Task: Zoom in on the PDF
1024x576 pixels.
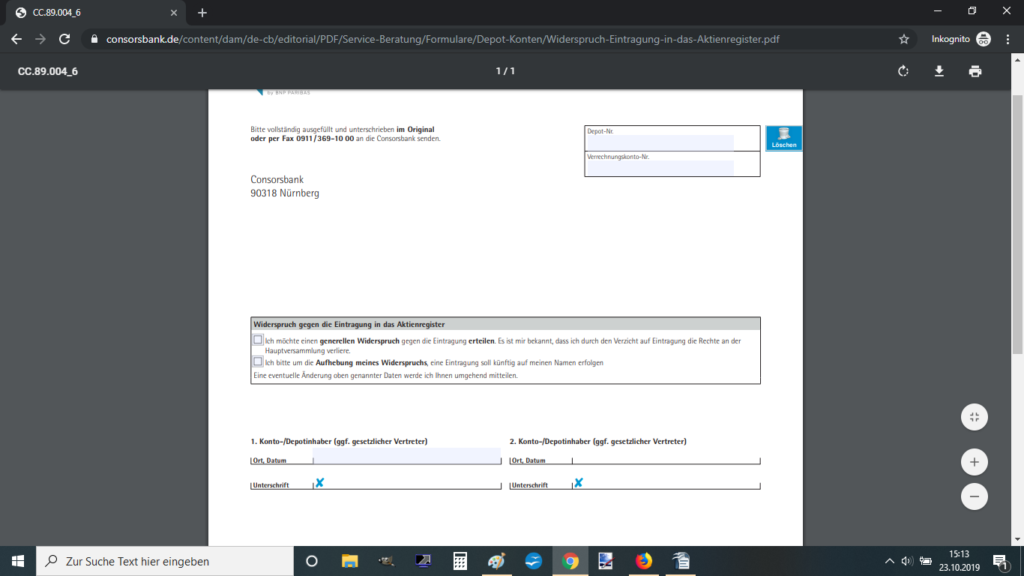Action: point(974,462)
